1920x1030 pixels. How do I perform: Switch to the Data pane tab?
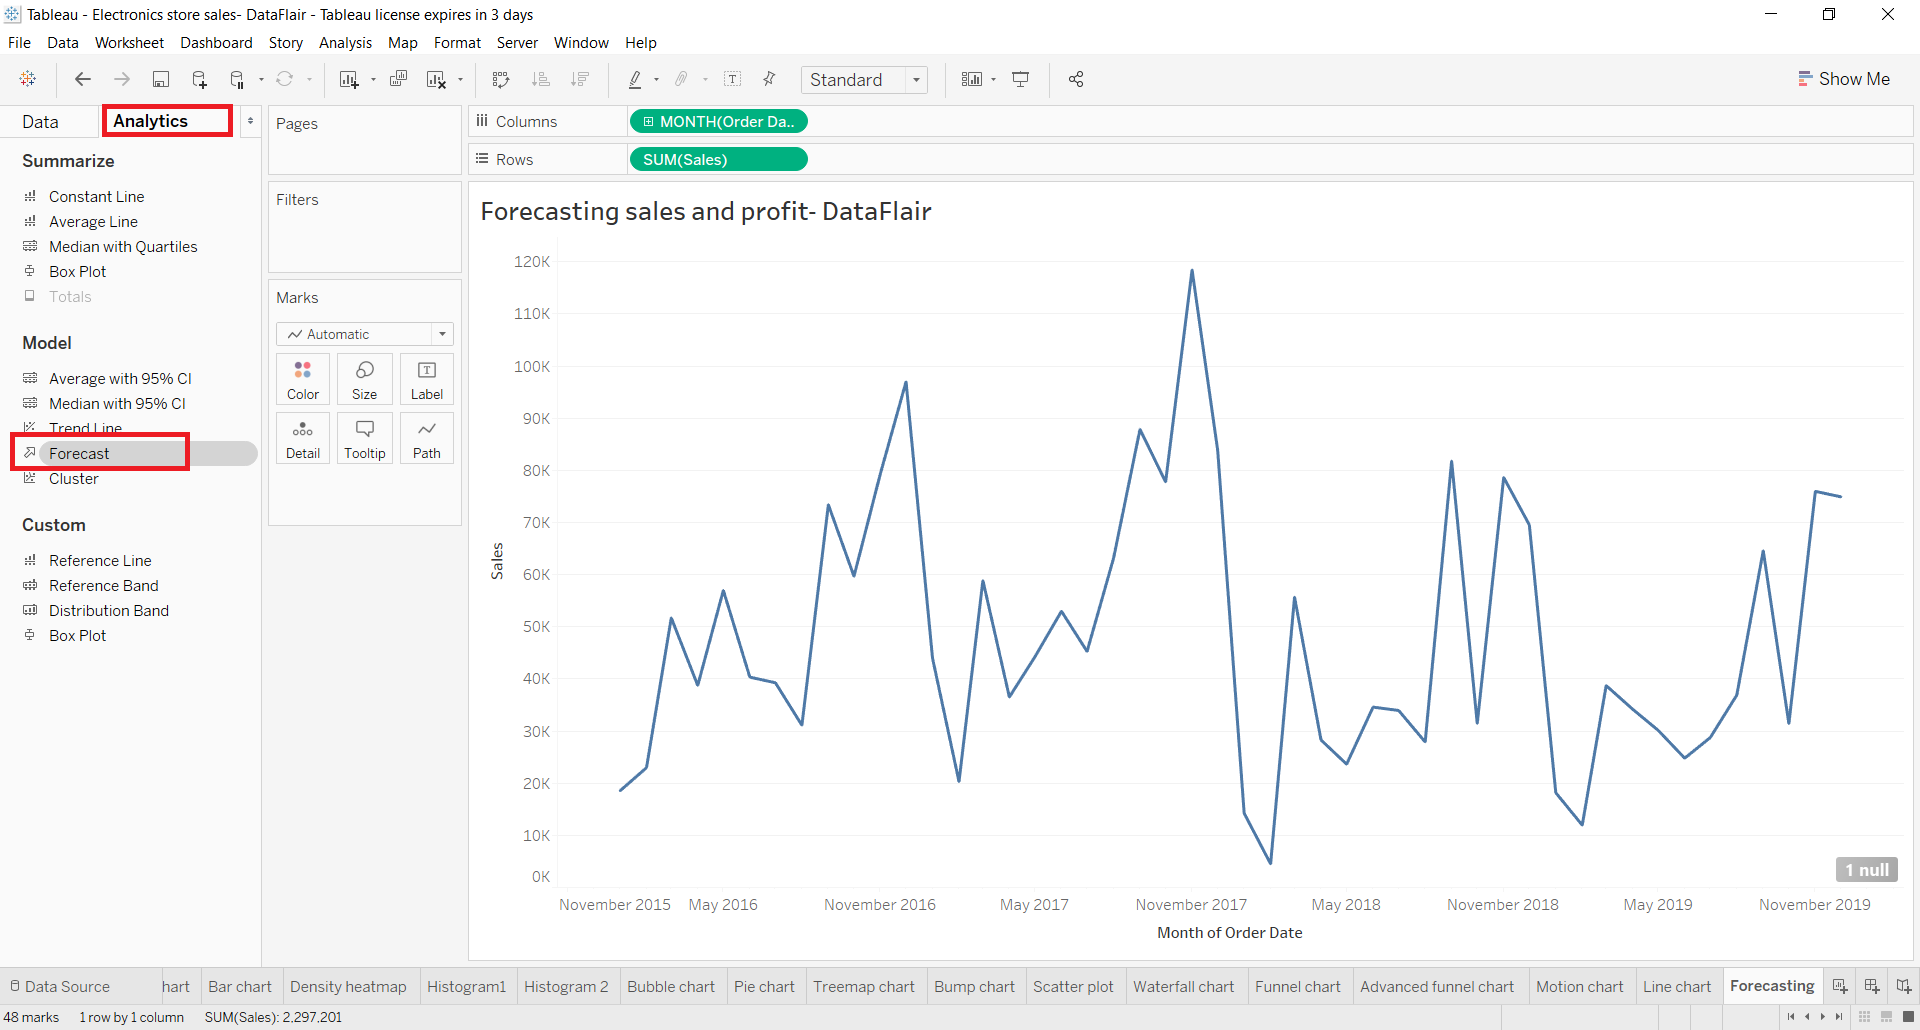(x=41, y=122)
